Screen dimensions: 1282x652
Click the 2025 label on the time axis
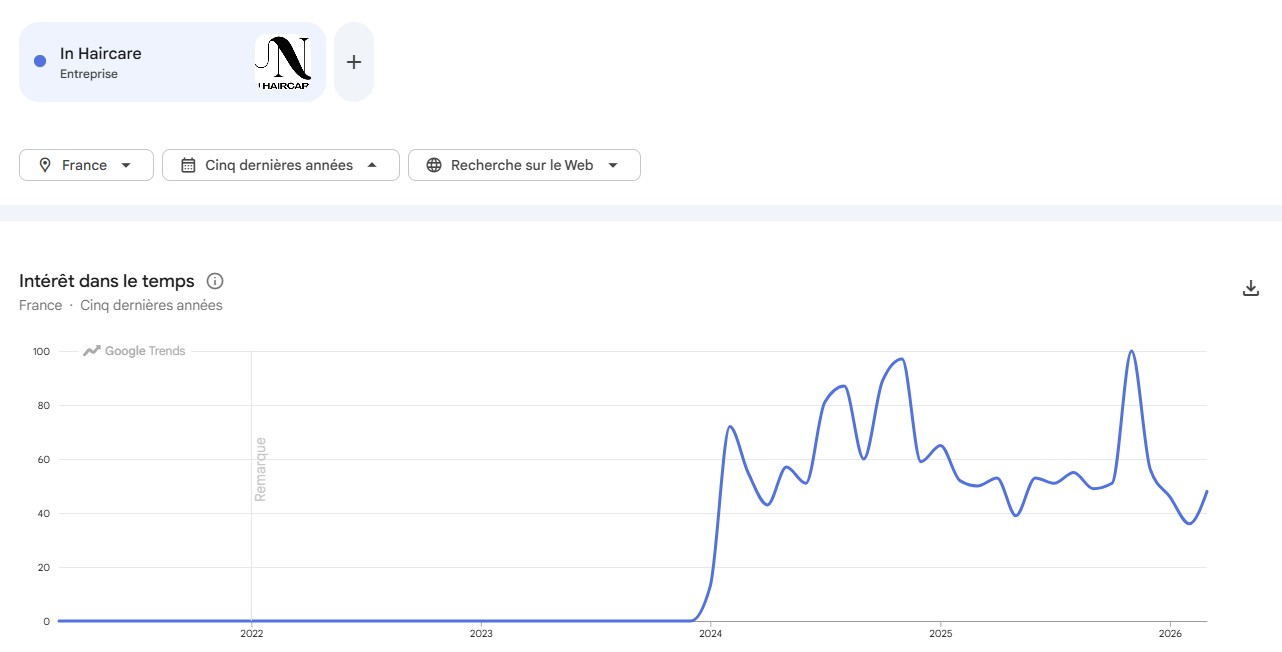940,633
